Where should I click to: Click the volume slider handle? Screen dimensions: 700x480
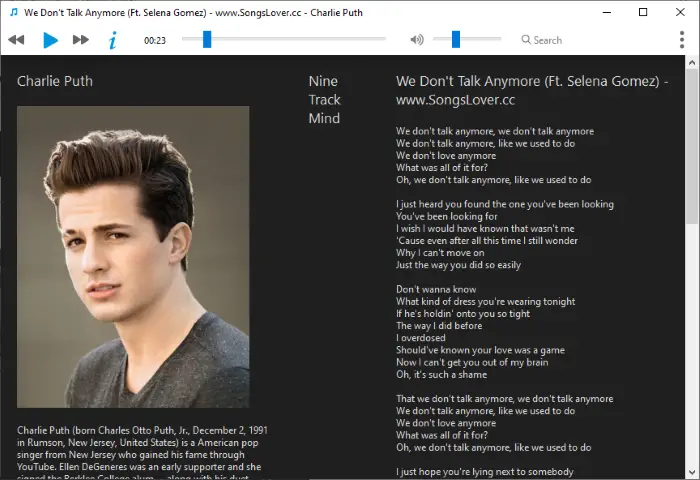(x=456, y=39)
